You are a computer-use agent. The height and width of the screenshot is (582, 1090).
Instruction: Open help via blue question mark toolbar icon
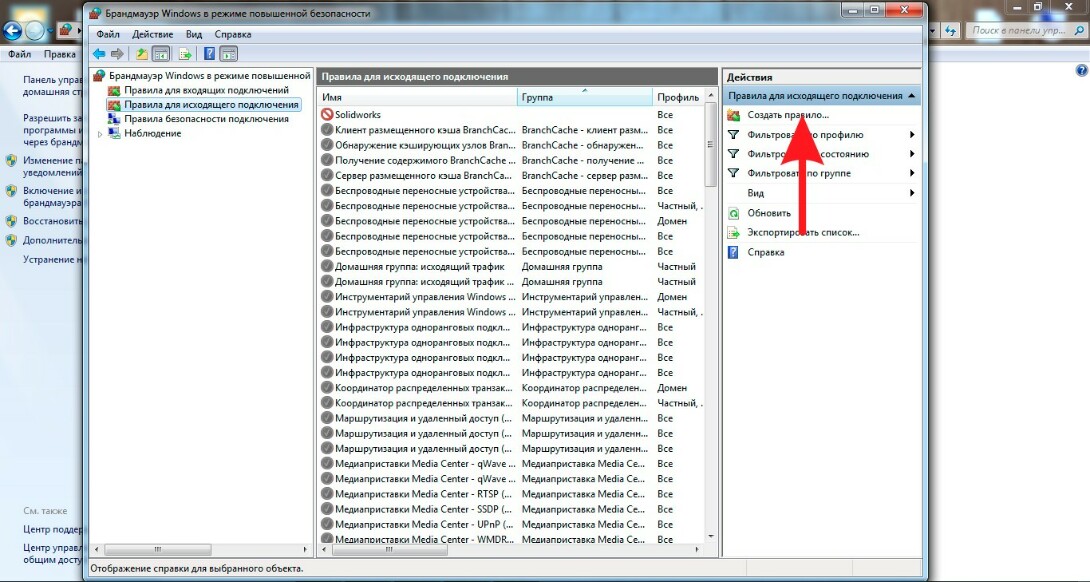(x=209, y=54)
